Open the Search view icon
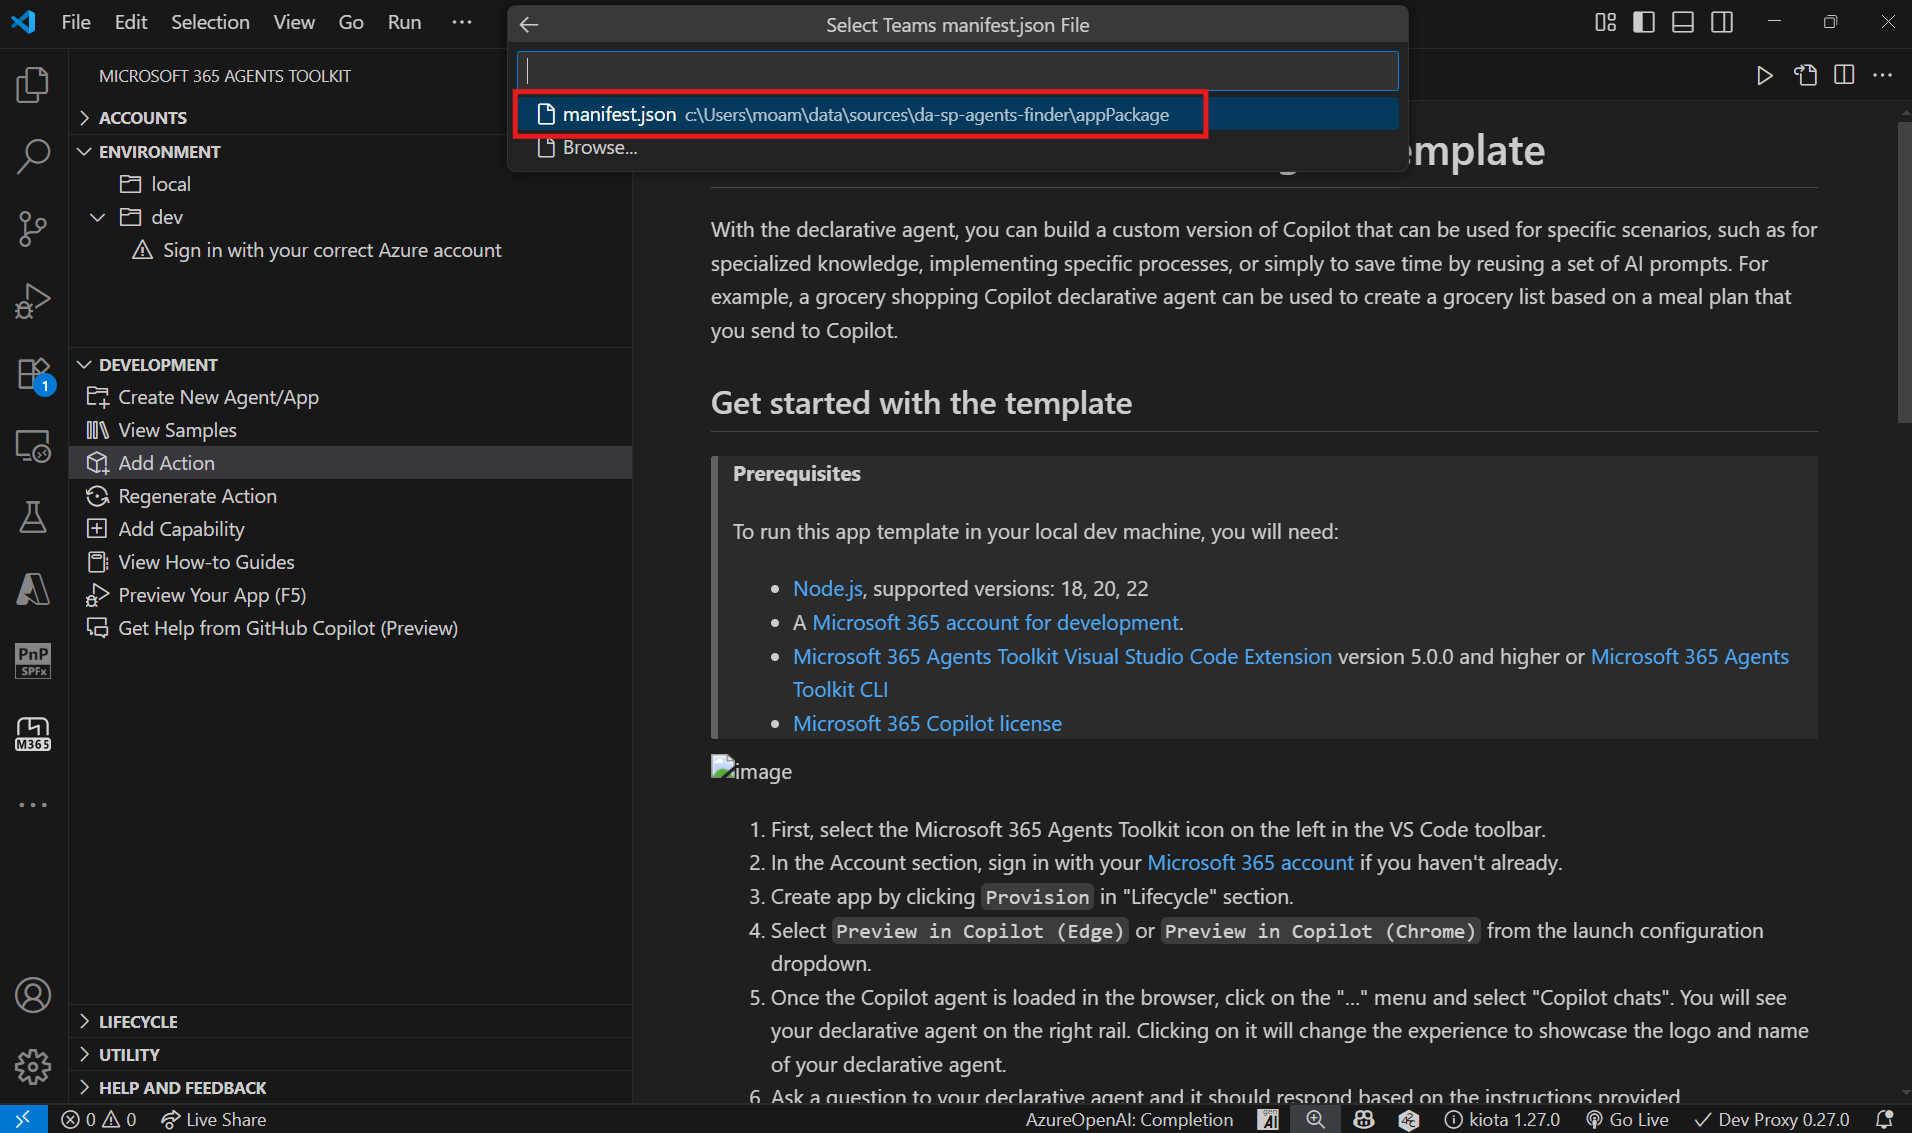The width and height of the screenshot is (1912, 1133). (x=33, y=157)
